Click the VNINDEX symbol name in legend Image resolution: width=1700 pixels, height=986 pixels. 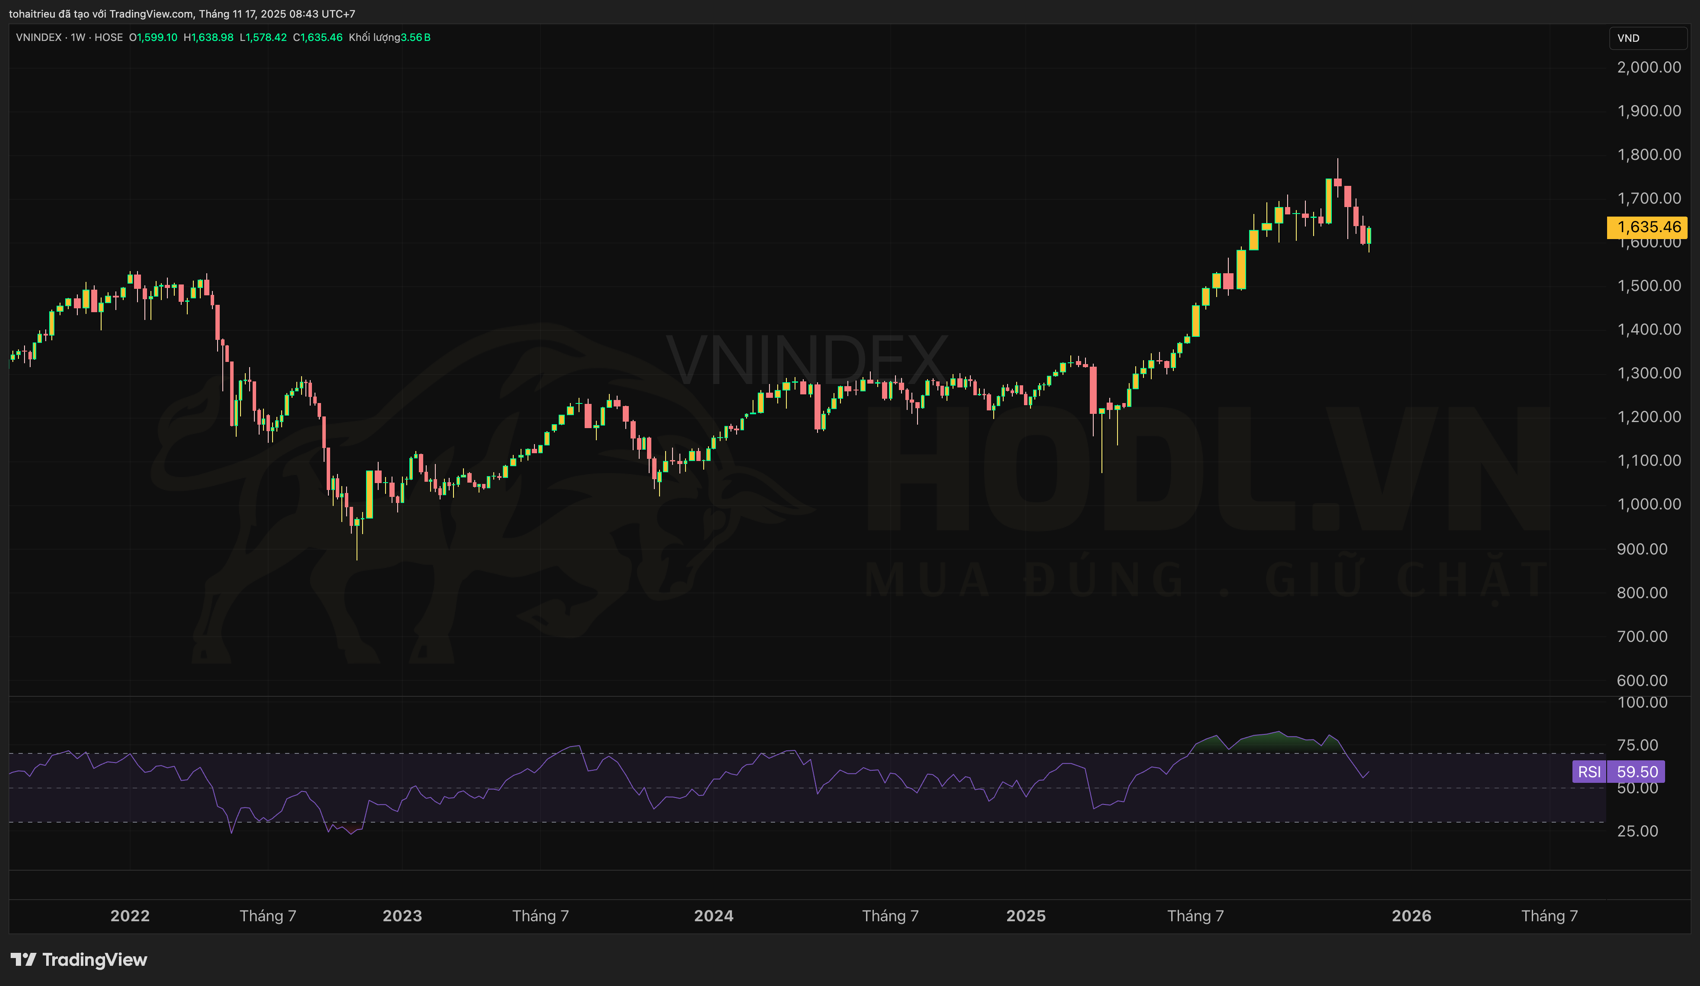pyautogui.click(x=38, y=38)
